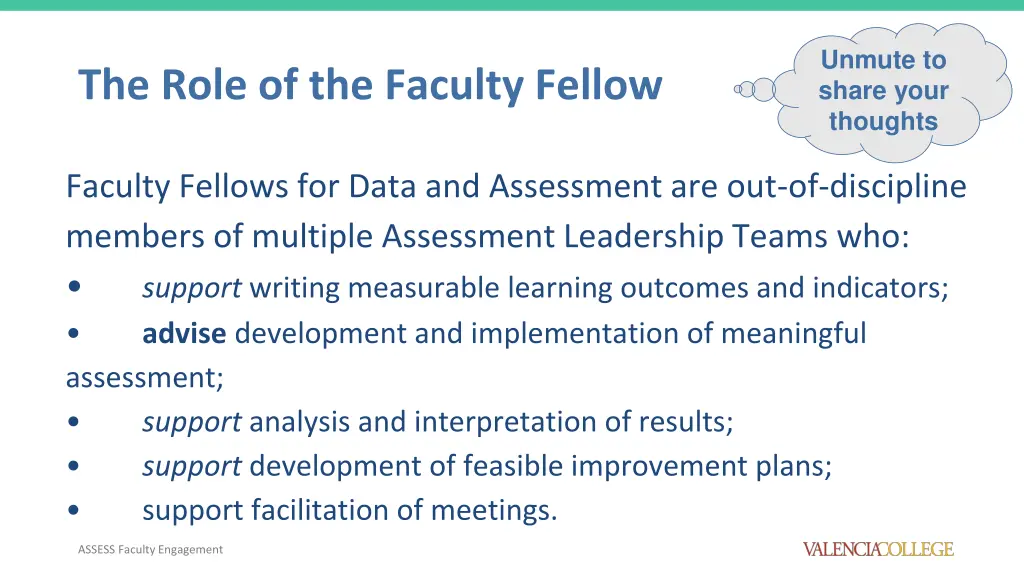1024x576 pixels.
Task: Click the wrapped word "assessment;" on its own line
Action: pos(145,378)
